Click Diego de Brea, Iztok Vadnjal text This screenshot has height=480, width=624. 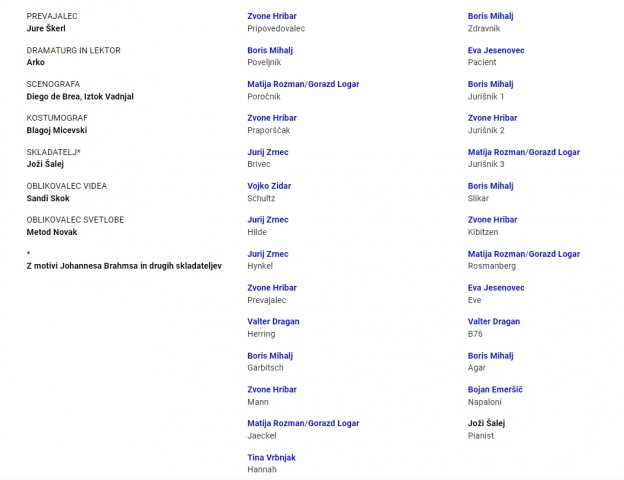pos(80,96)
